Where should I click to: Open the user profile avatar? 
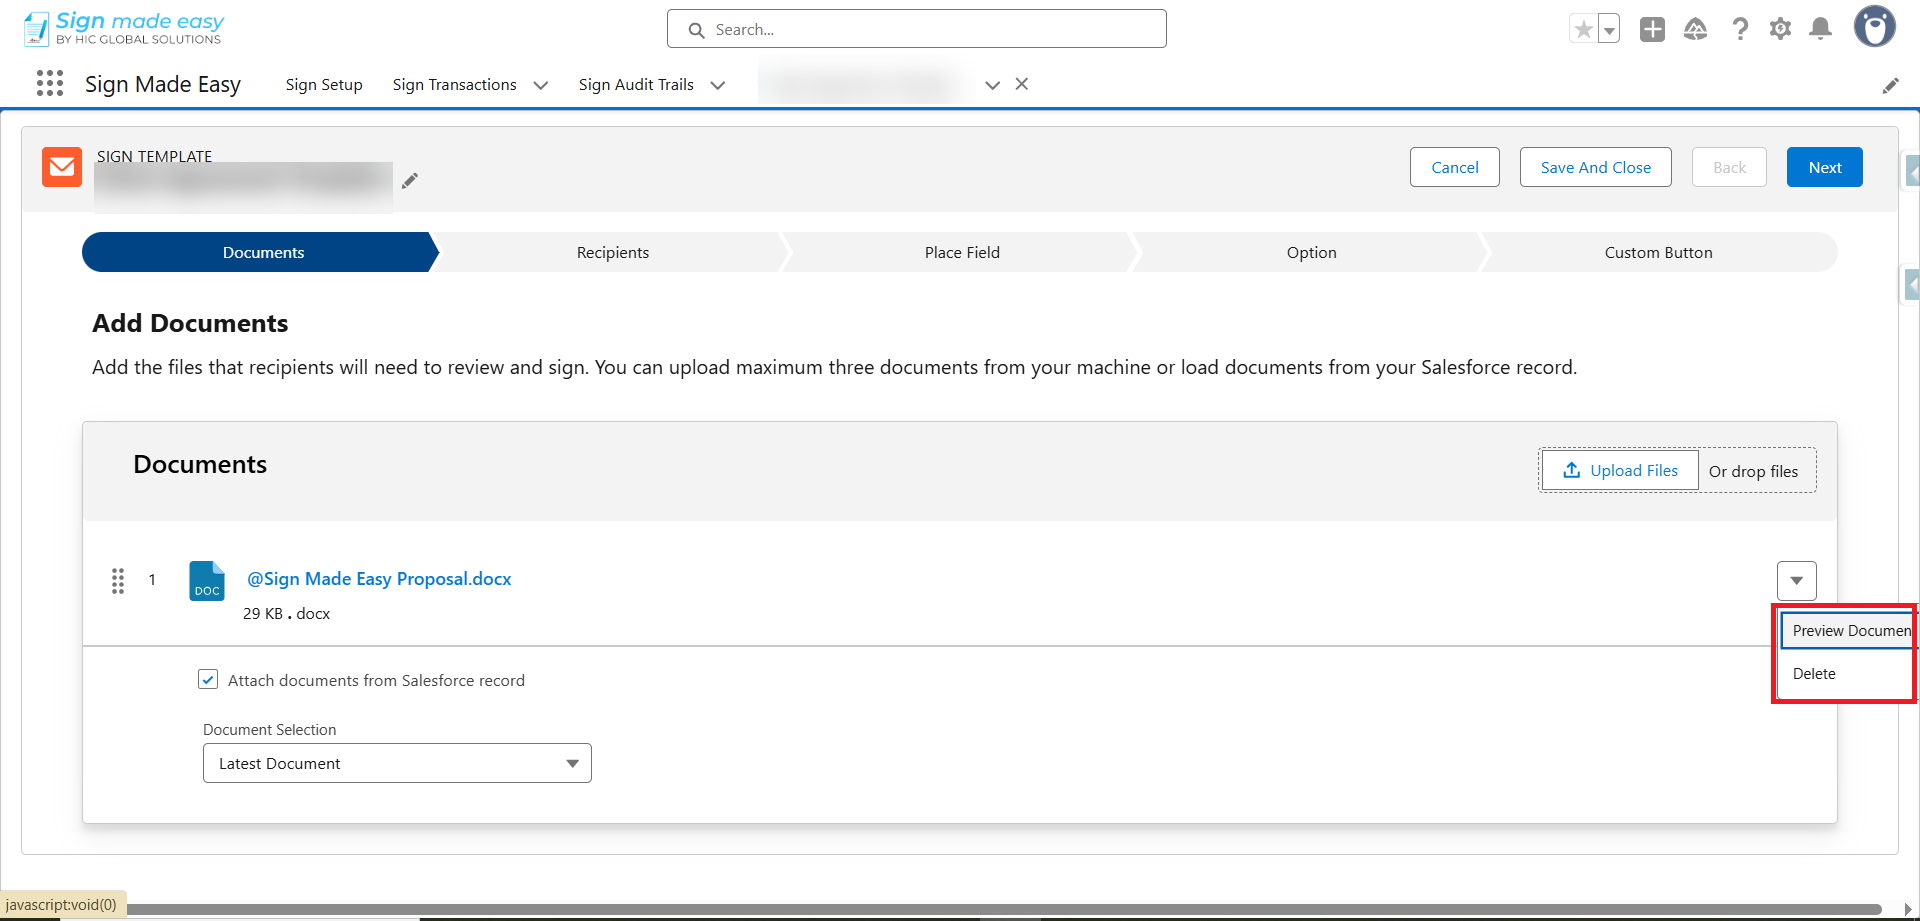[1875, 27]
